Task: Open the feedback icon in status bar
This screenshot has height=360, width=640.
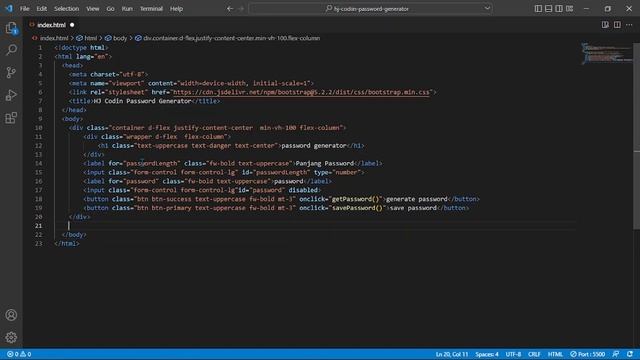Action: tap(616, 354)
